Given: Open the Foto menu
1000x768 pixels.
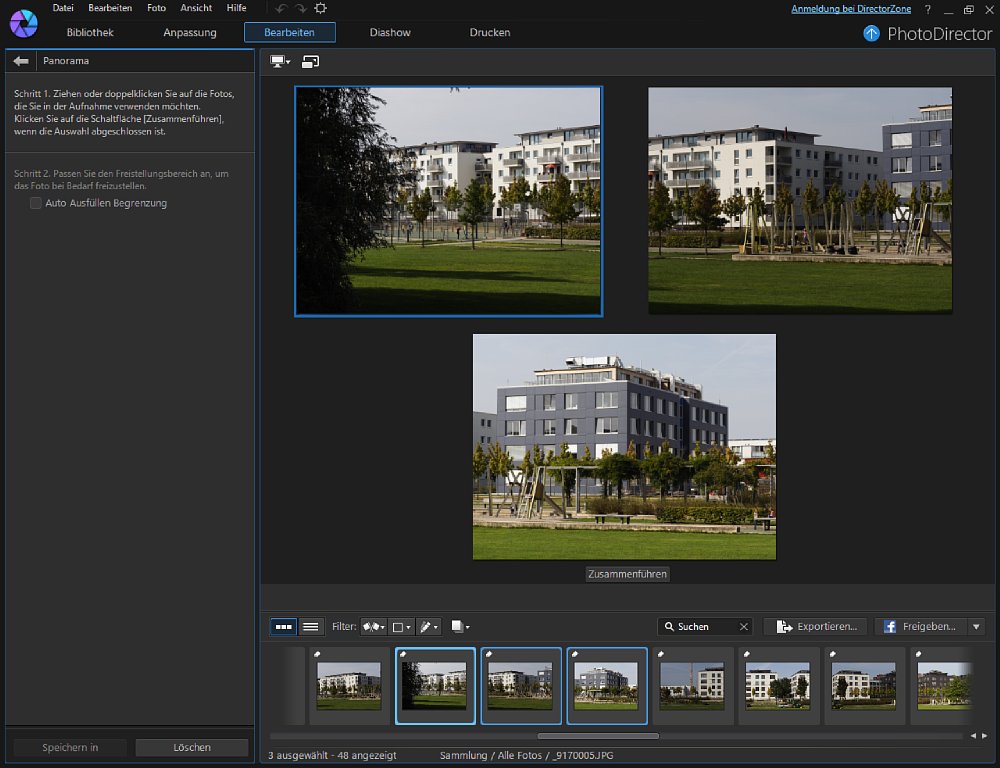Looking at the screenshot, I should [156, 8].
